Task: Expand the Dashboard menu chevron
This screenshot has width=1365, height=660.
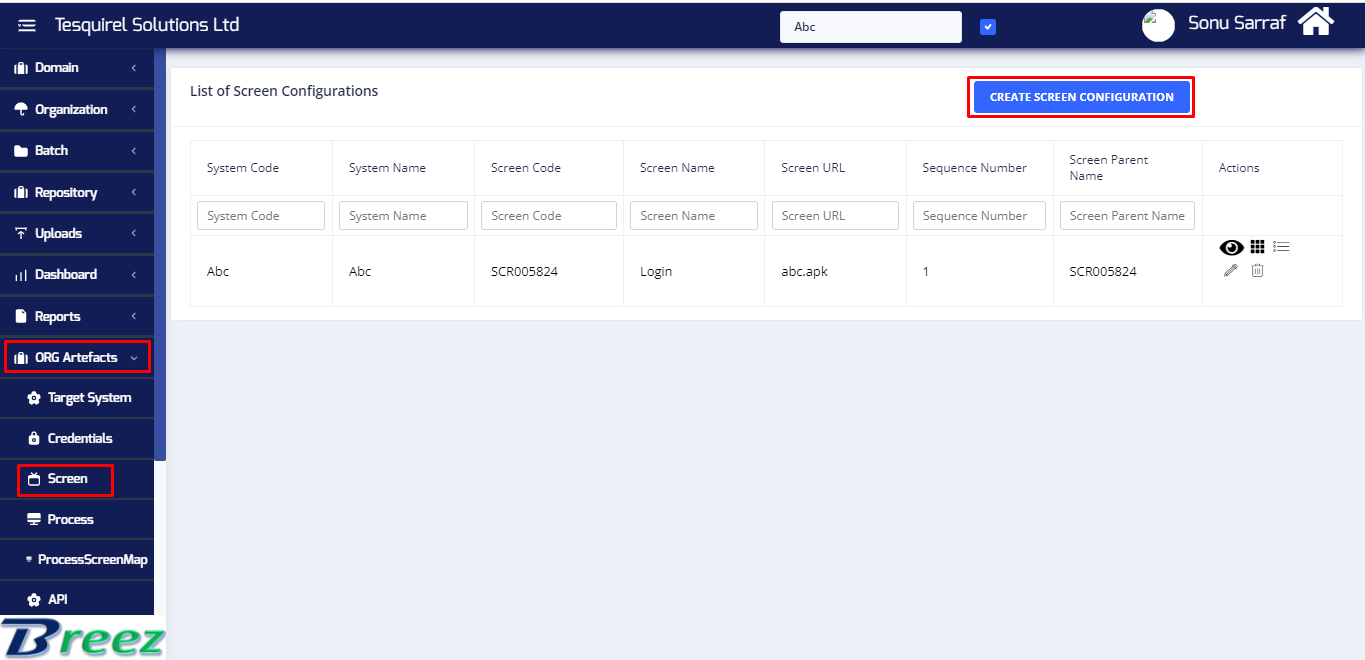Action: [134, 275]
